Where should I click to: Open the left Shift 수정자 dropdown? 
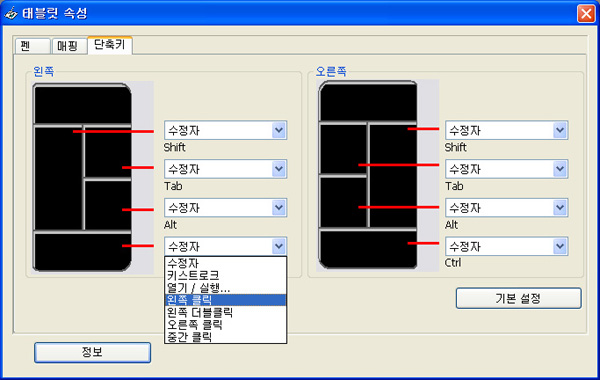tap(225, 130)
